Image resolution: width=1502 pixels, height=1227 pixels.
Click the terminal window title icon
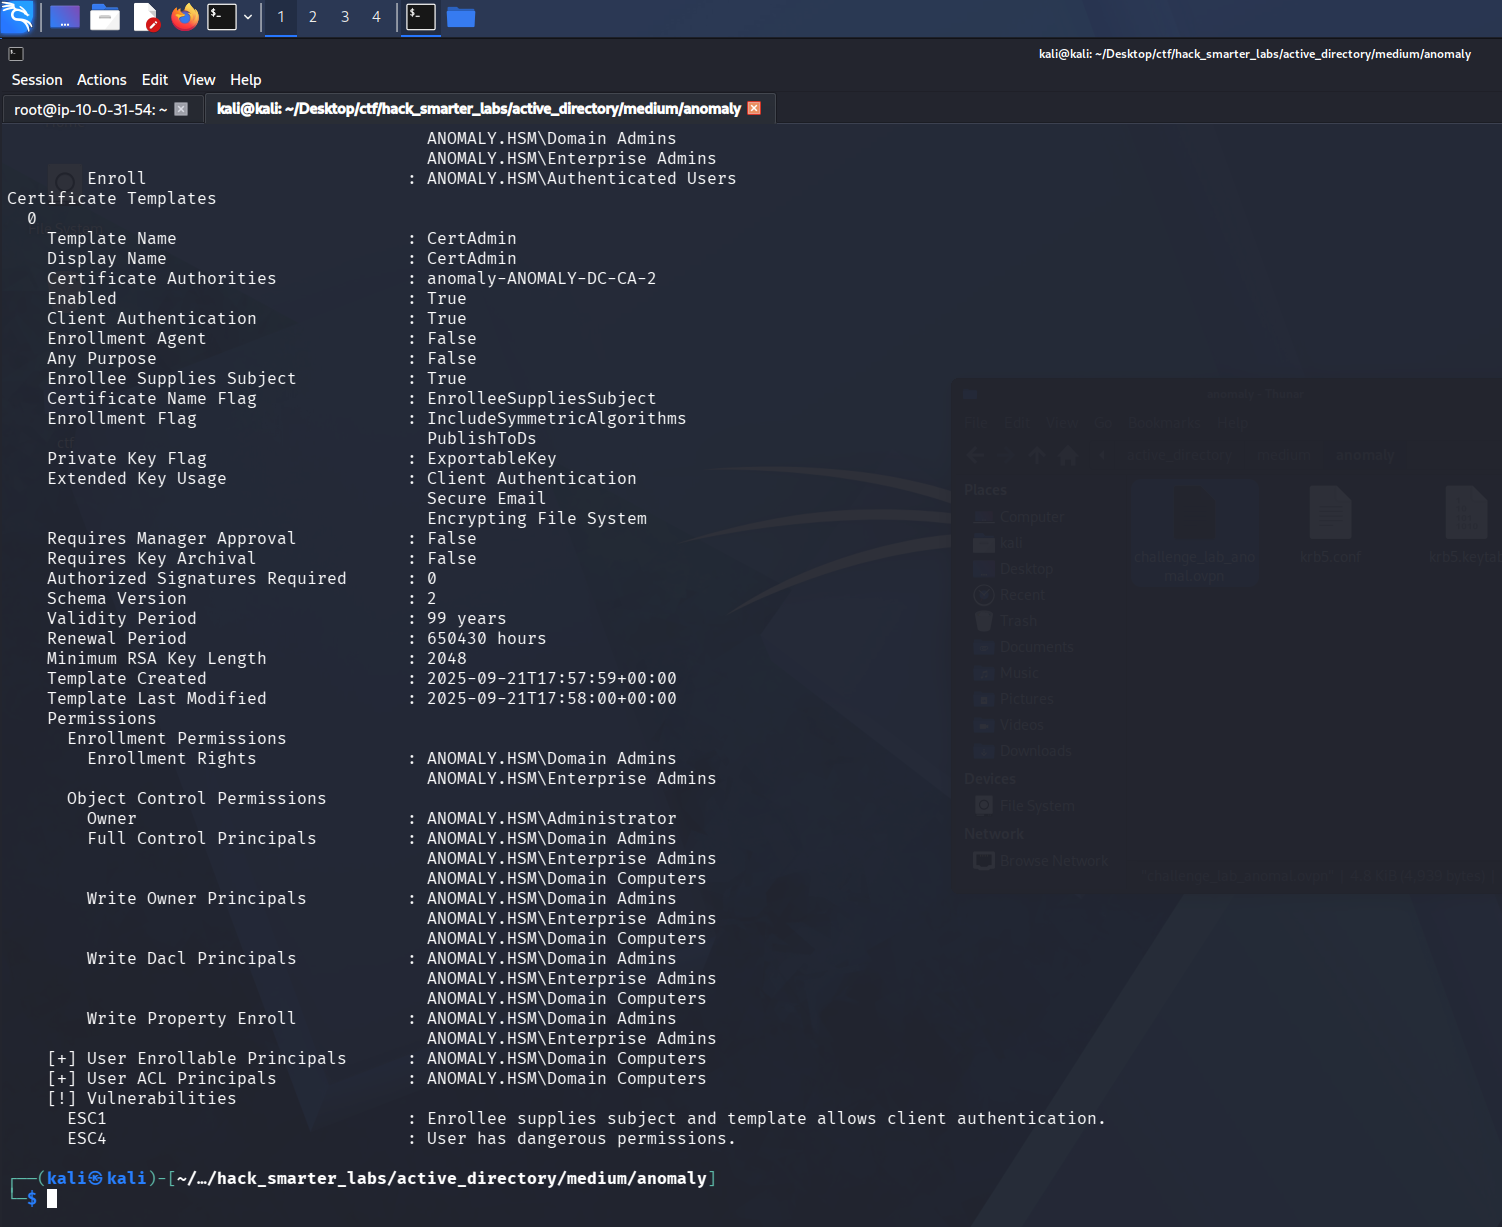[16, 54]
